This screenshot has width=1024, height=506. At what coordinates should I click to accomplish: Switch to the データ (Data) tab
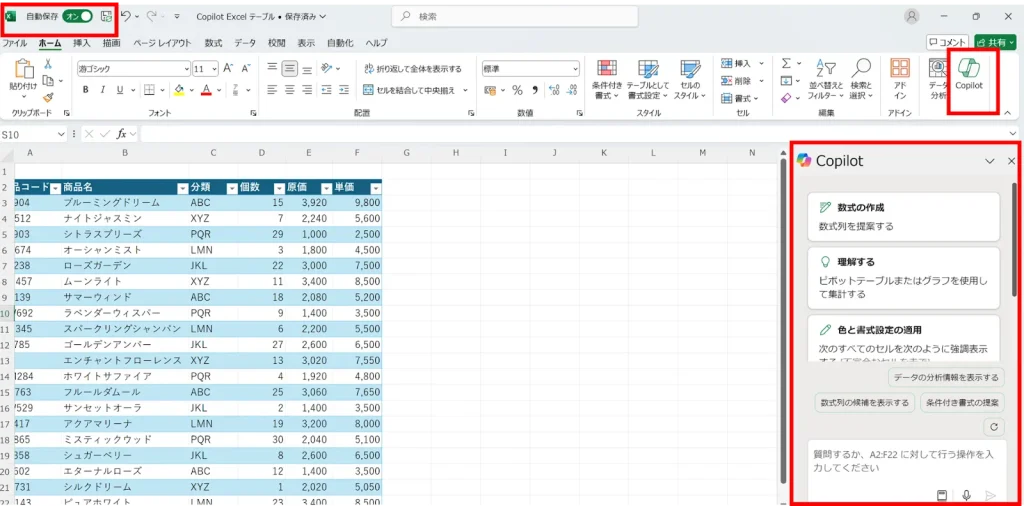(x=245, y=44)
